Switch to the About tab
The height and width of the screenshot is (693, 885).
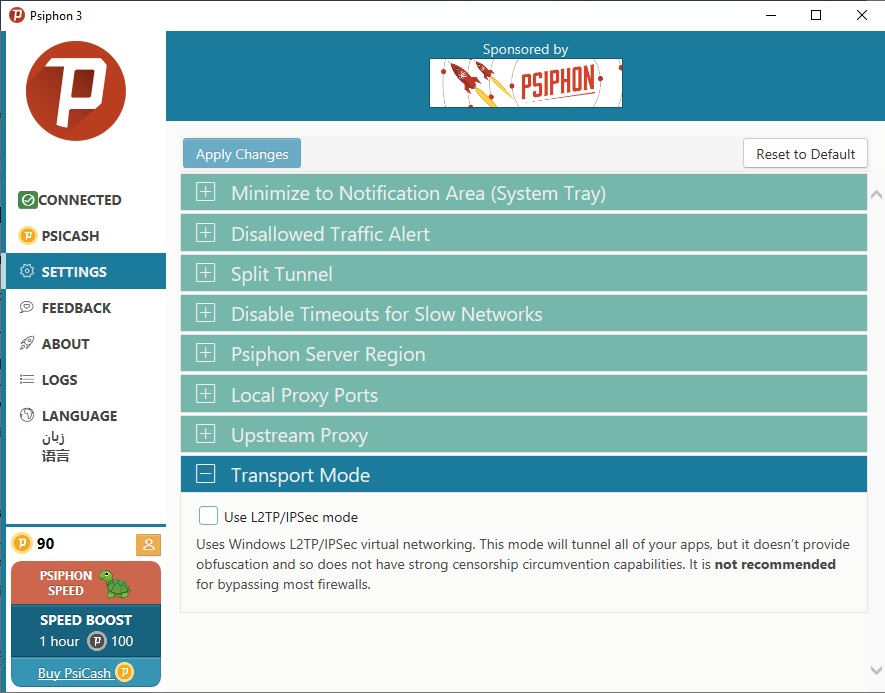[x=86, y=344]
